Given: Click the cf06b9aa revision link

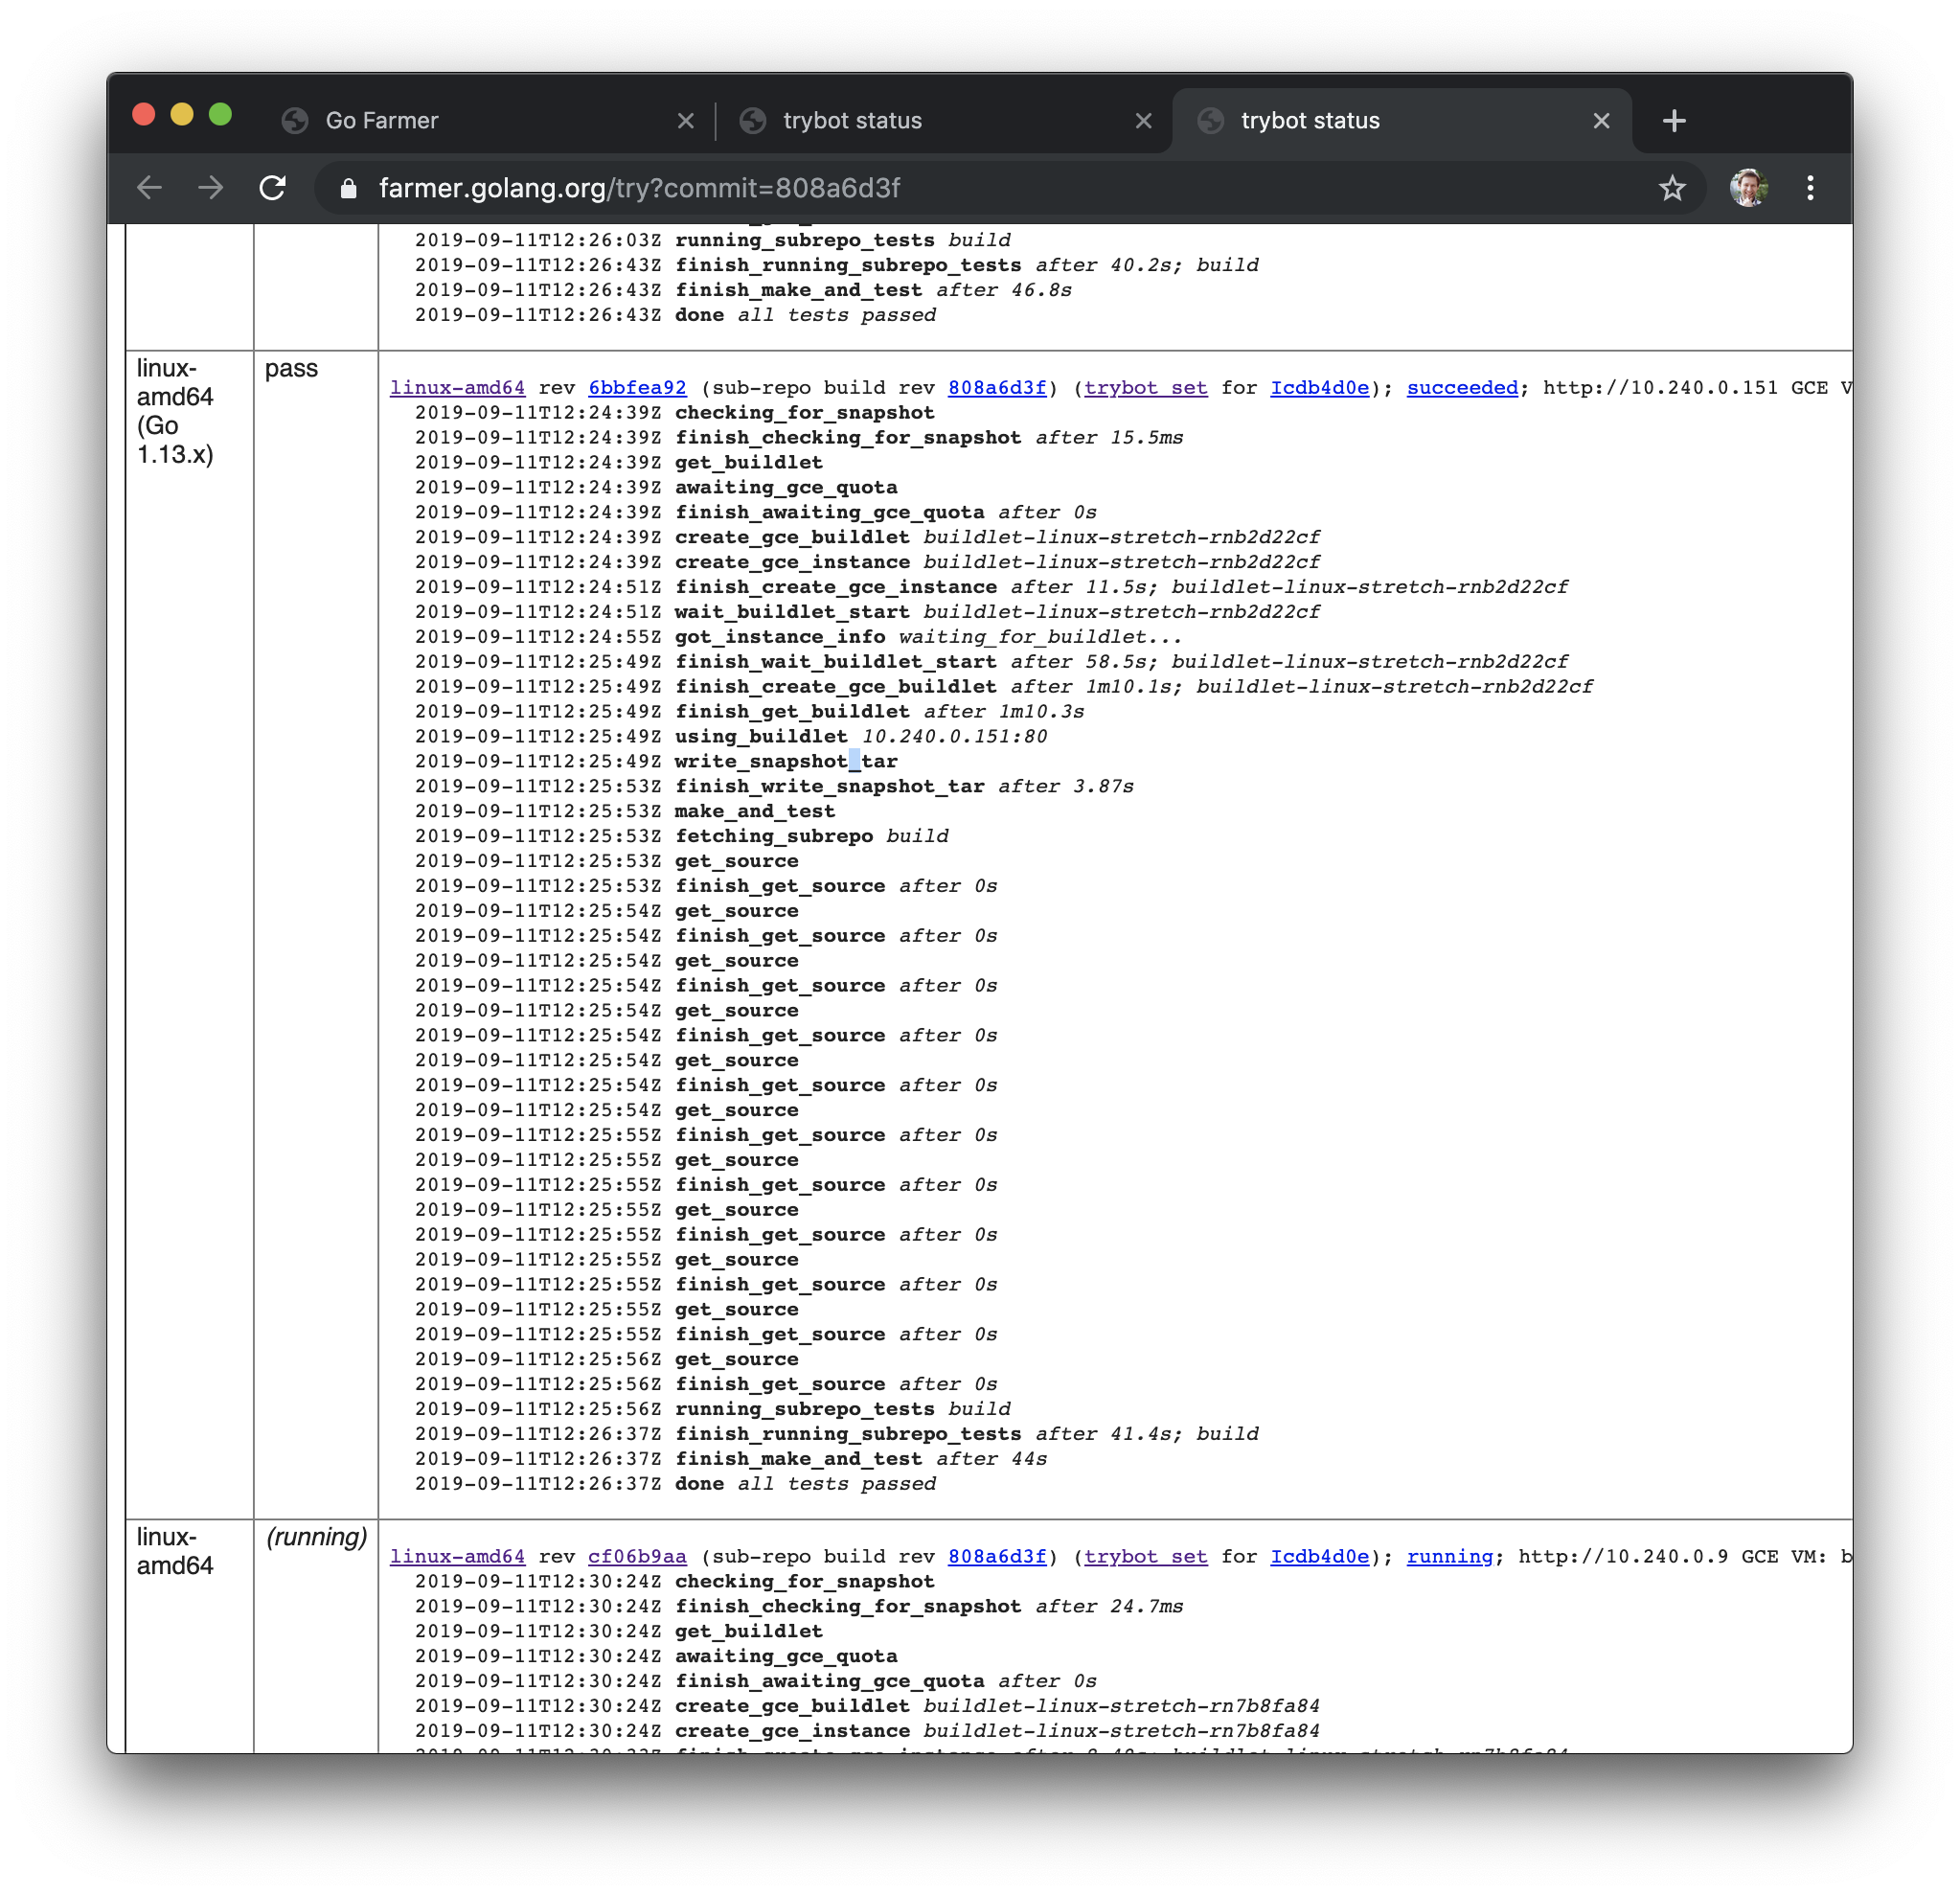Looking at the screenshot, I should 636,1556.
